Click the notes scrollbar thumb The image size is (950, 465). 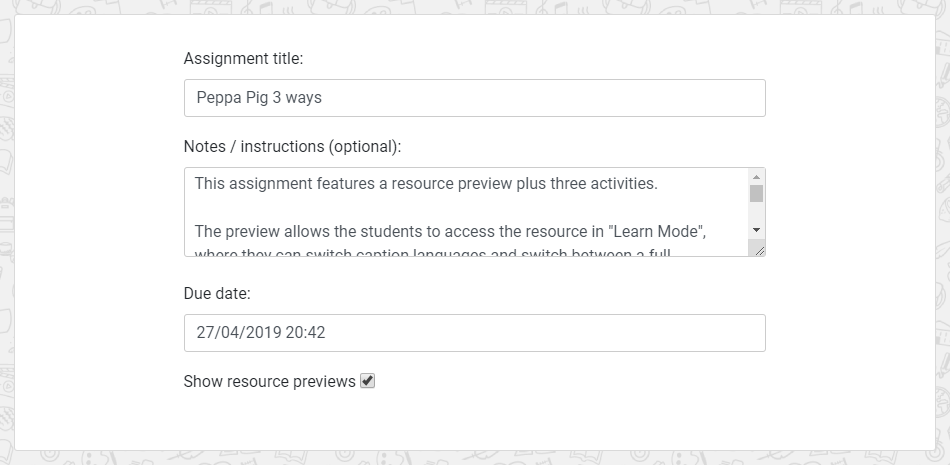[757, 194]
